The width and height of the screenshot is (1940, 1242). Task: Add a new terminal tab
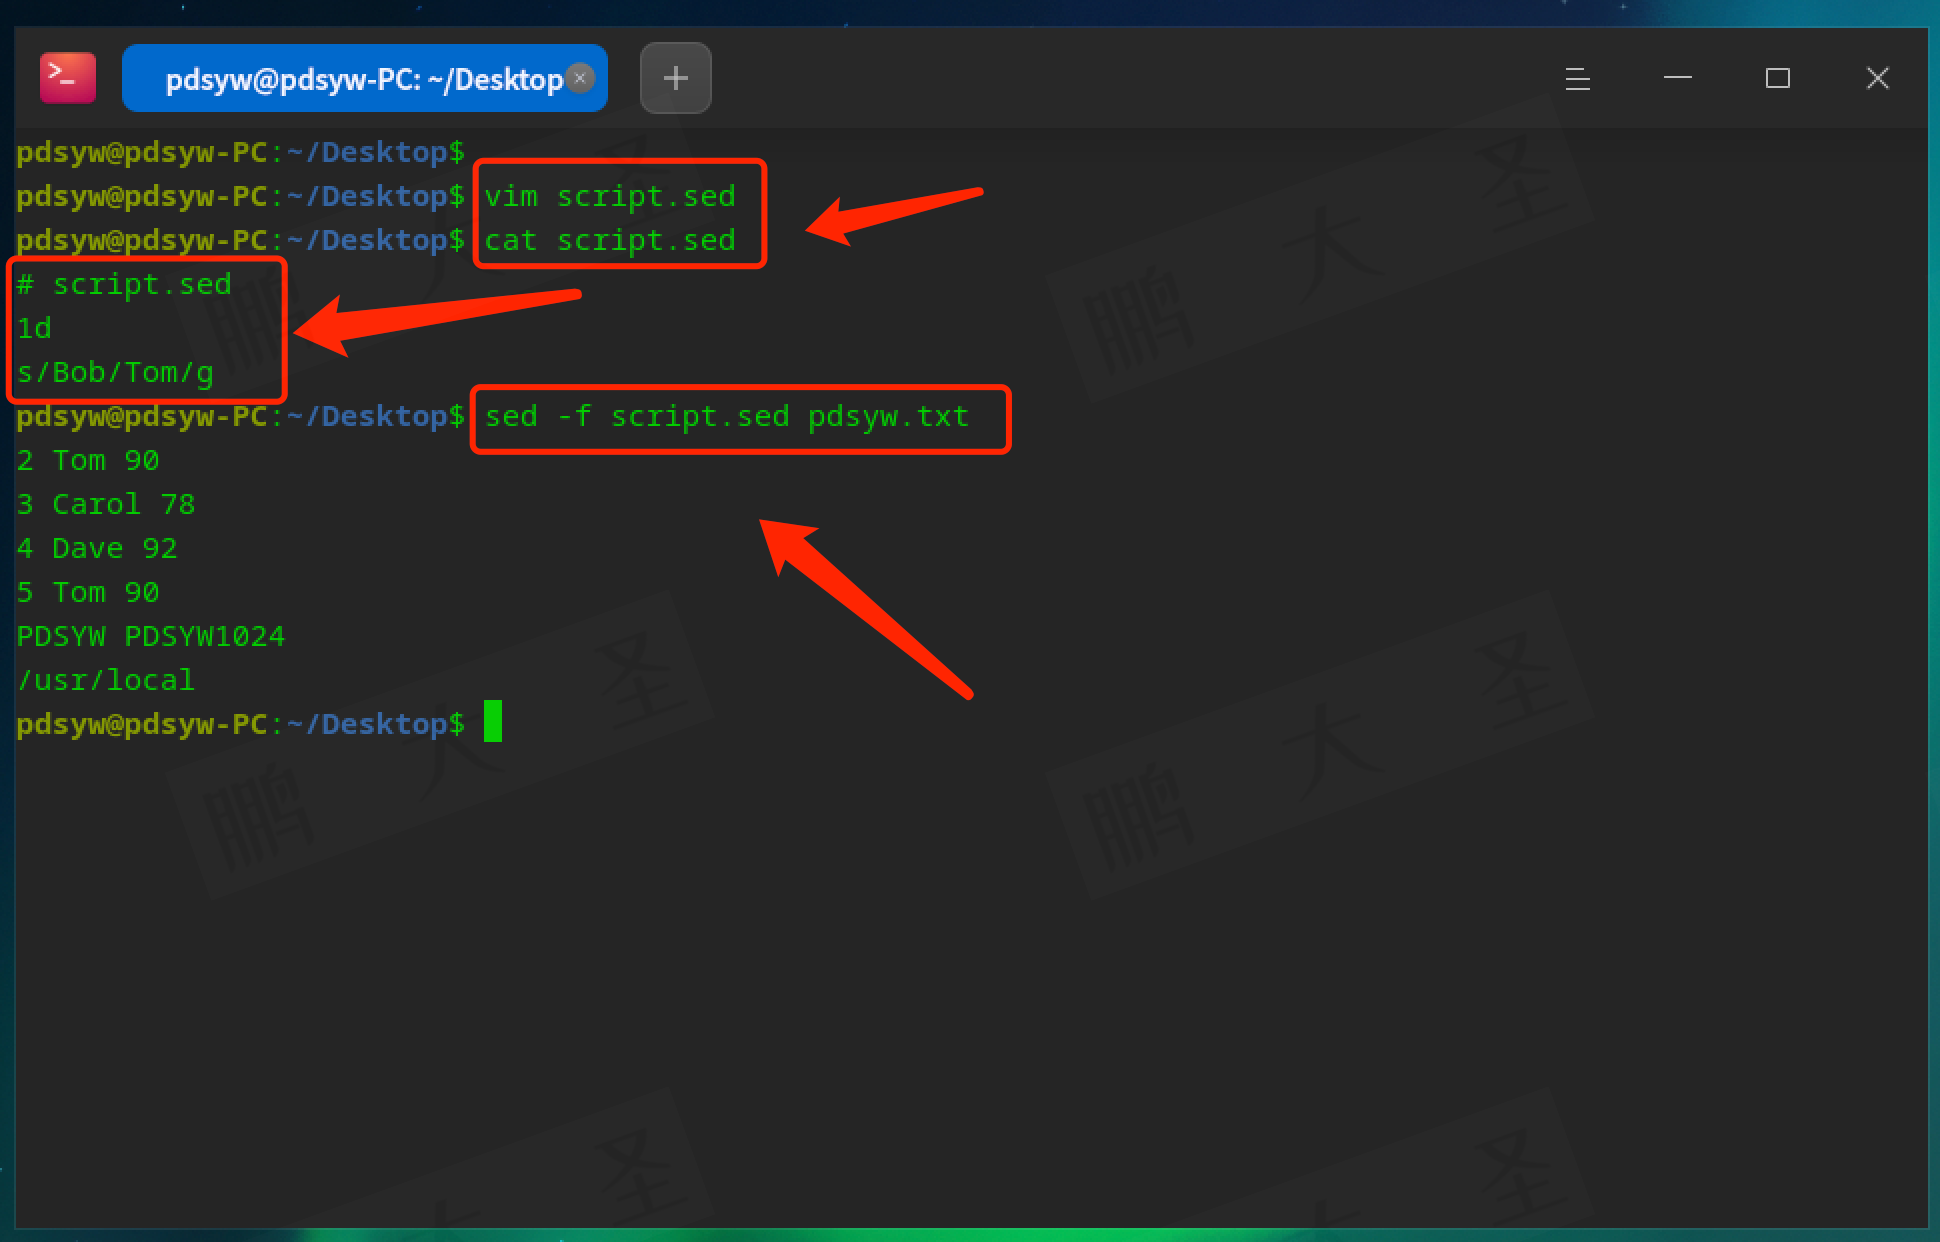(675, 78)
